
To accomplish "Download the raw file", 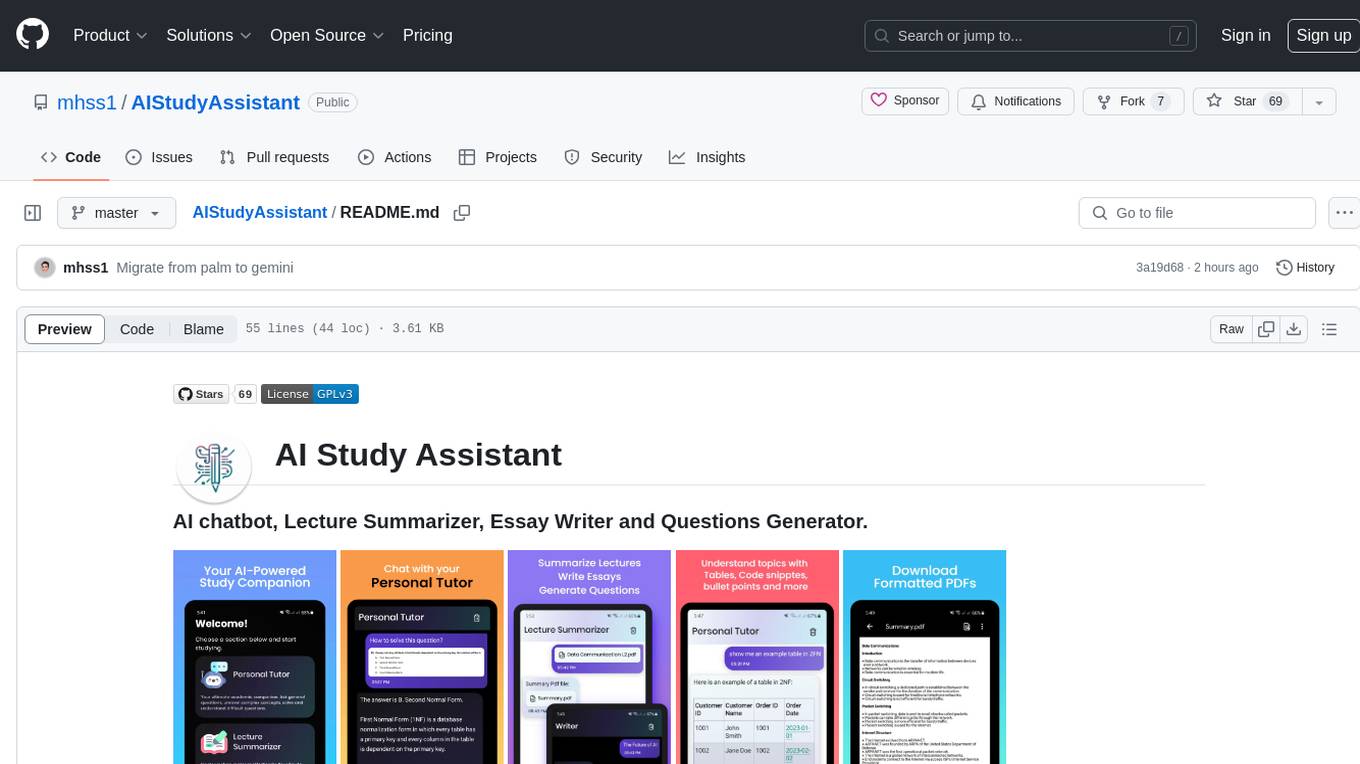I will (1293, 329).
